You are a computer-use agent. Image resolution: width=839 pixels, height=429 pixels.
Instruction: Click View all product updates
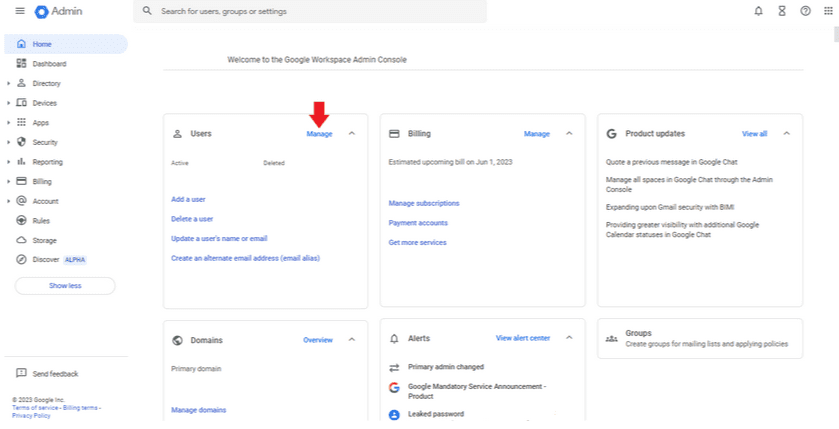[x=754, y=134]
